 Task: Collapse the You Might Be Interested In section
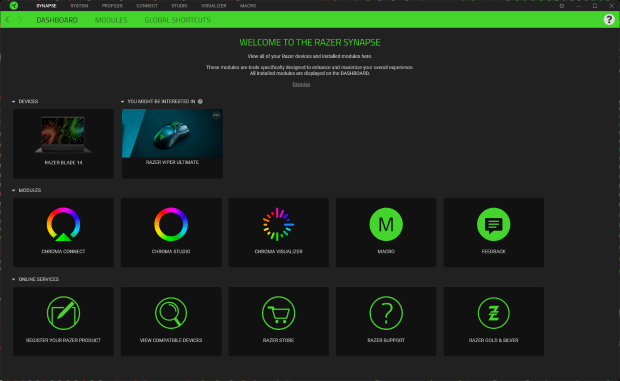click(123, 102)
